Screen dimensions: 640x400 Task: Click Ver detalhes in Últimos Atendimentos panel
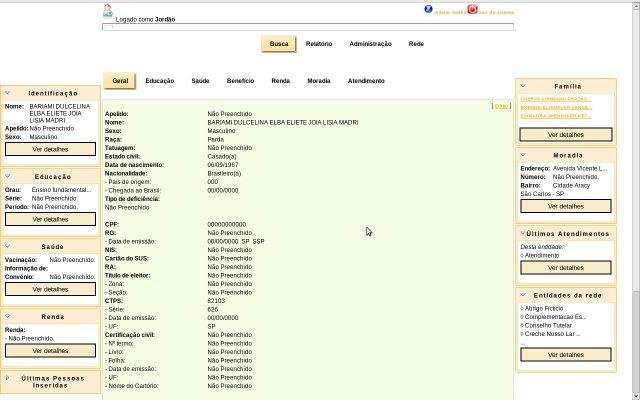[x=566, y=268]
